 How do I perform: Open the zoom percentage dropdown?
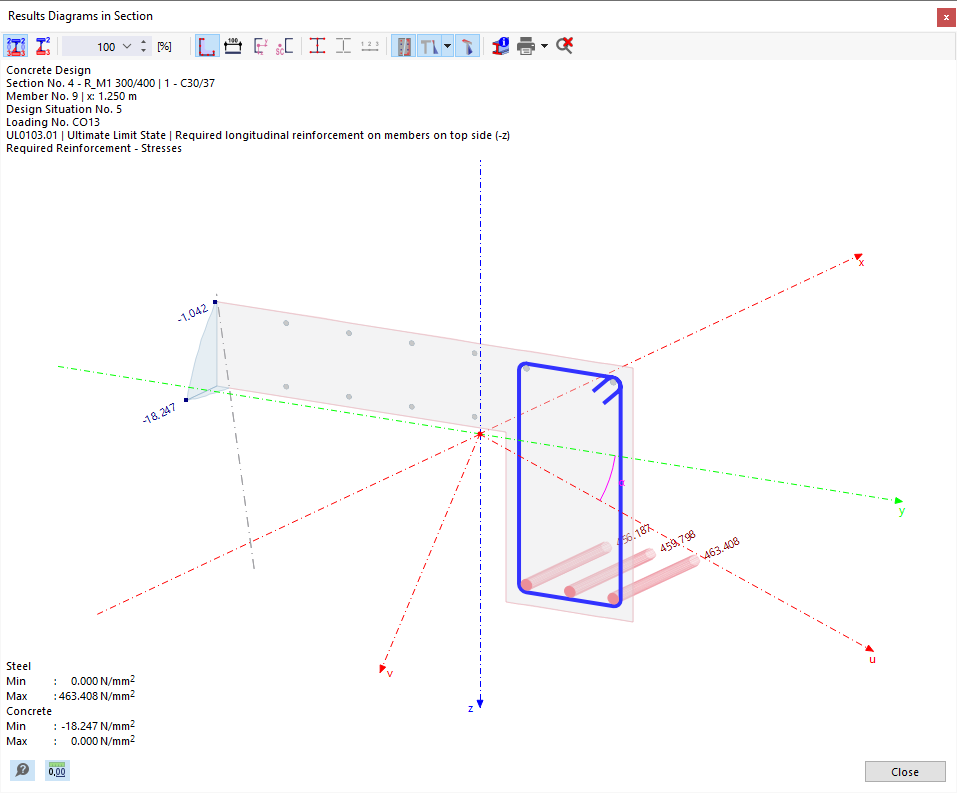click(x=127, y=46)
